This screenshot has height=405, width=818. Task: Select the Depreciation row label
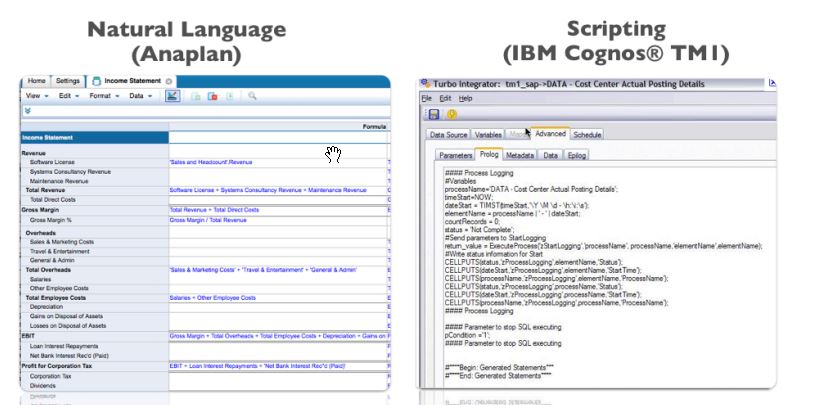click(46, 307)
